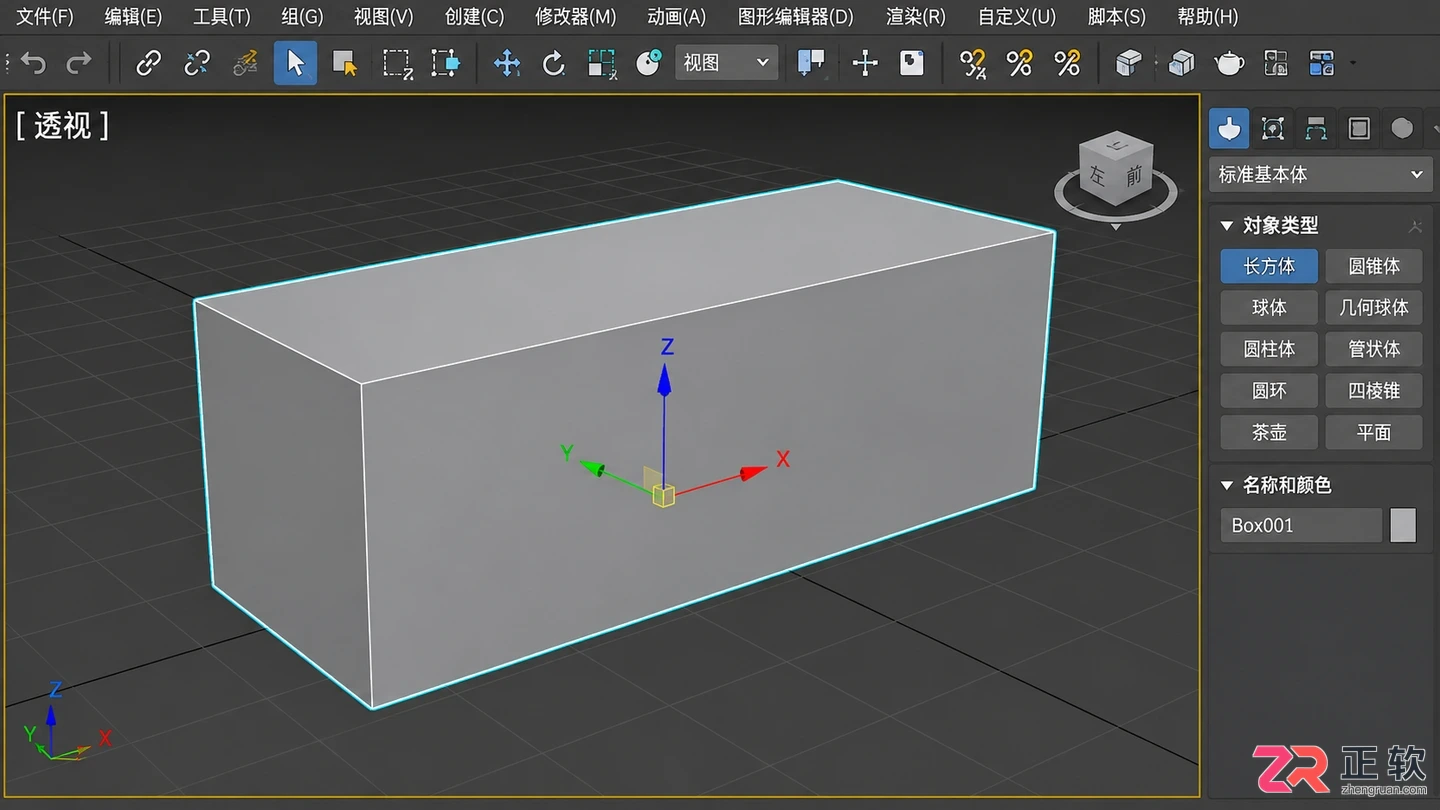Open the Material Editor cube icon
Screen dimensions: 1440x810
click(x=1128, y=63)
